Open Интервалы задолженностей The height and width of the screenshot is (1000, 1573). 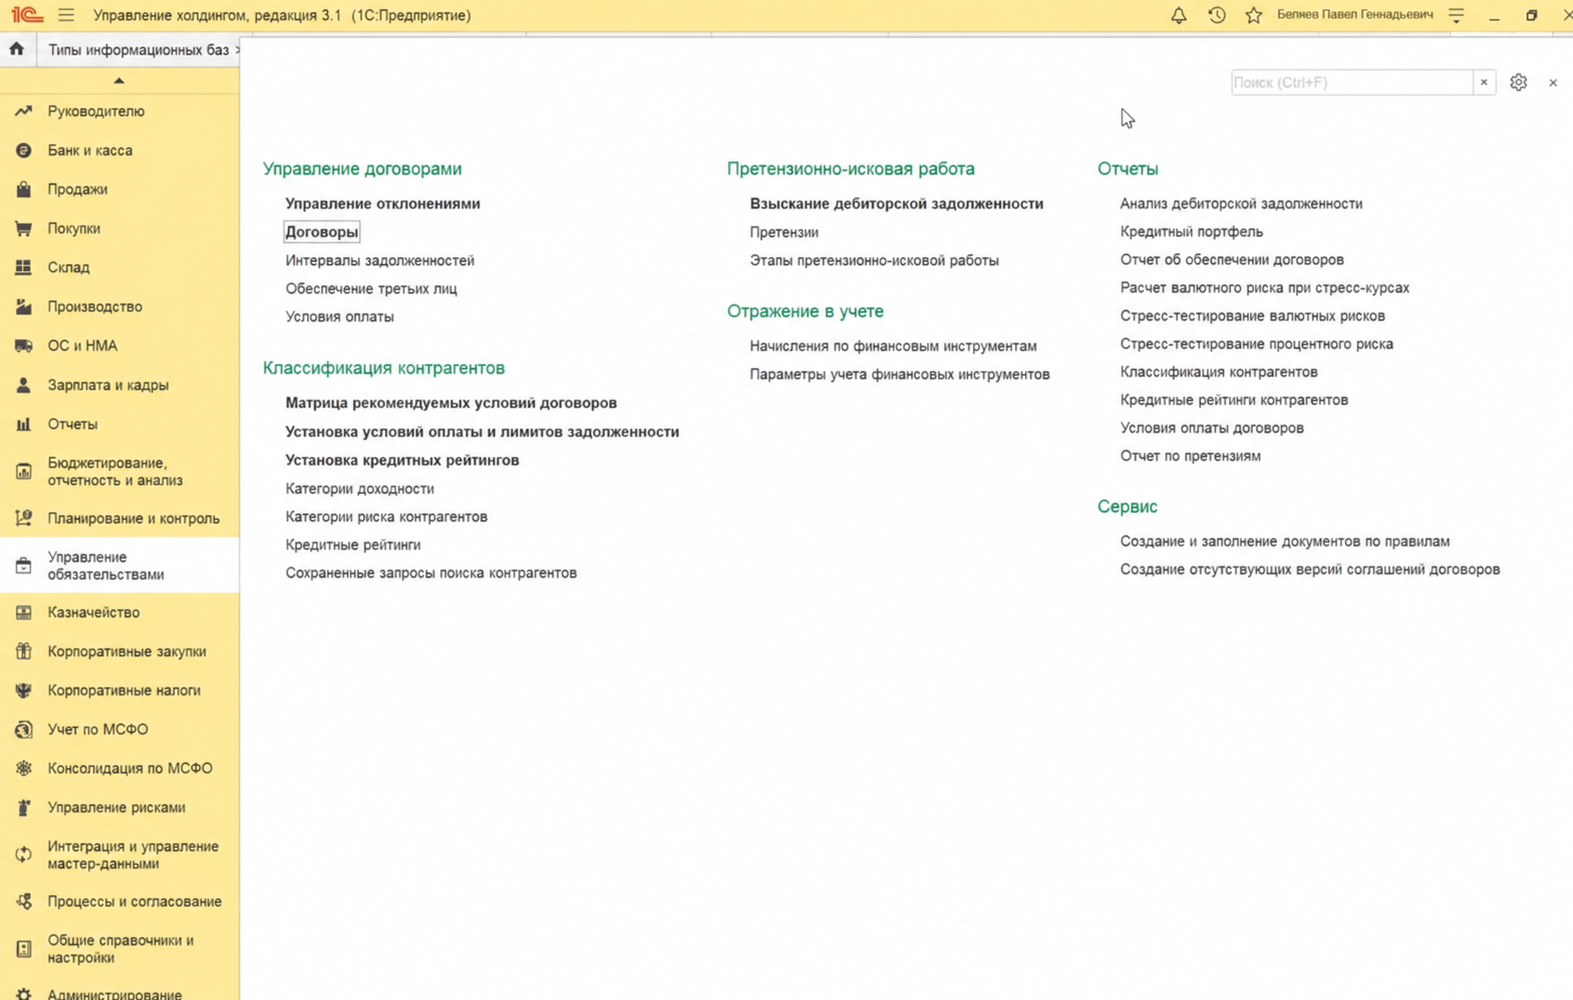tap(380, 260)
